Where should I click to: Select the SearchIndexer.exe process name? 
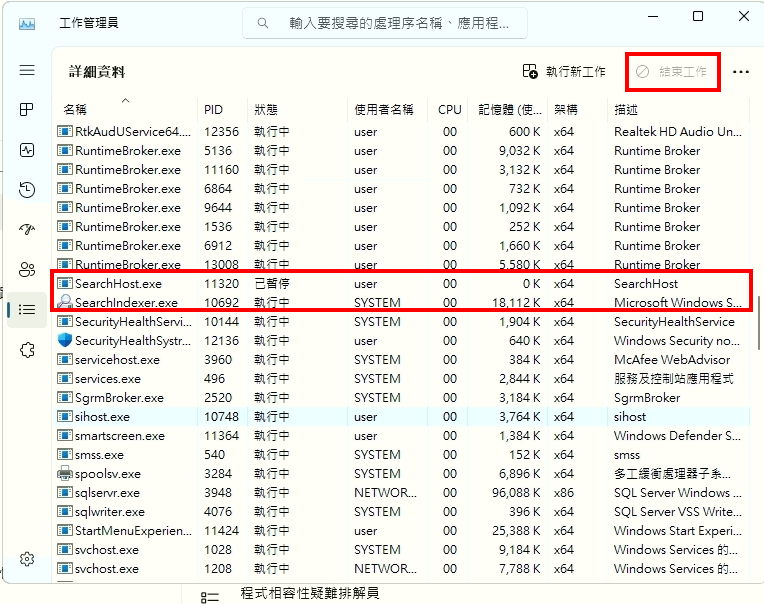[x=126, y=302]
